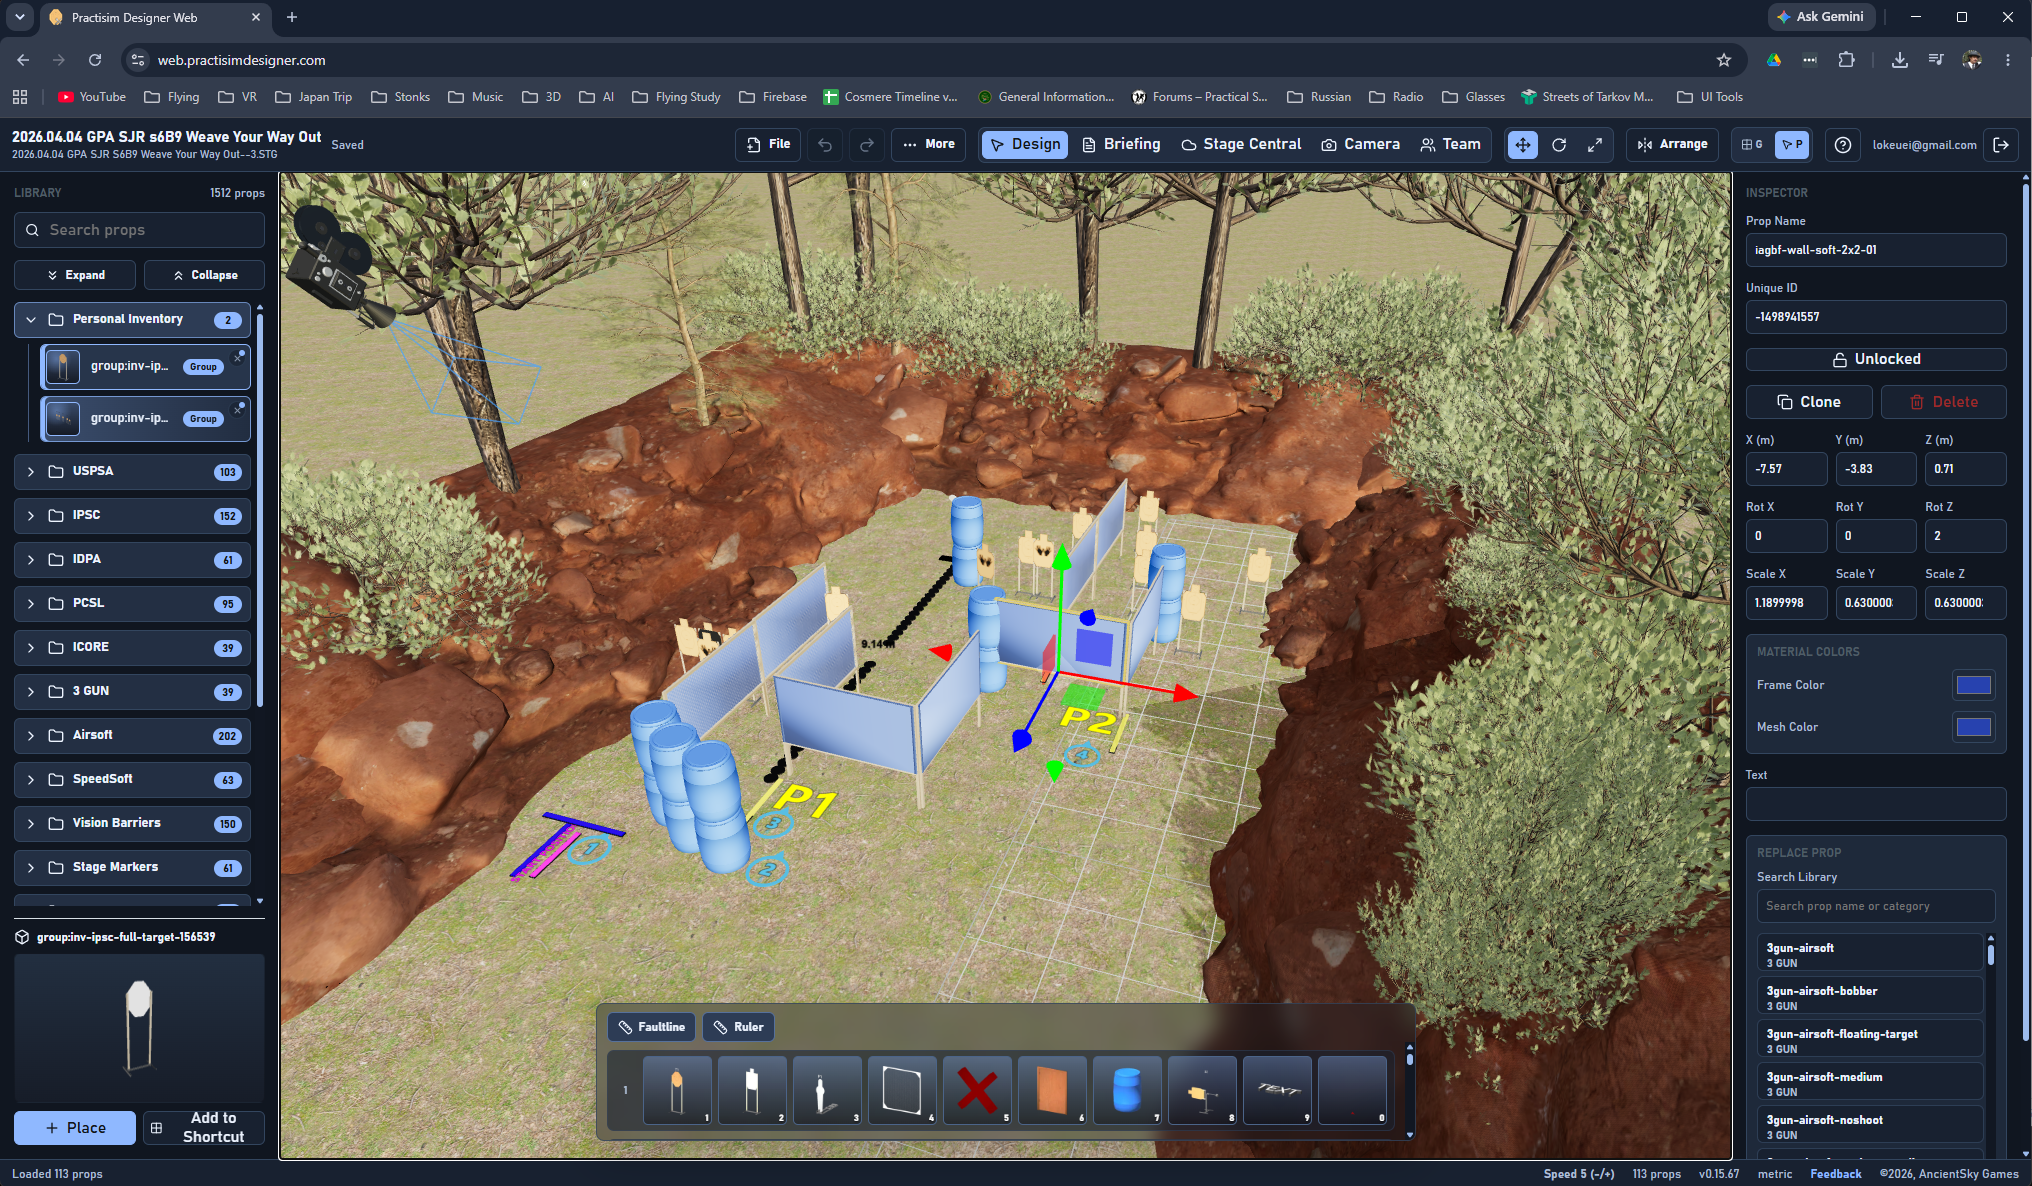2032x1186 pixels.
Task: Toggle the Unlocked lock state
Action: (x=1876, y=359)
